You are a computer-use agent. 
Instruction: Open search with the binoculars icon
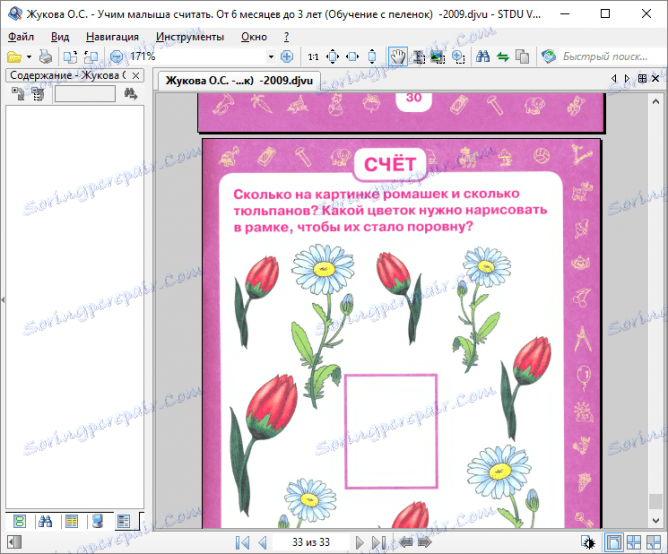coord(483,57)
